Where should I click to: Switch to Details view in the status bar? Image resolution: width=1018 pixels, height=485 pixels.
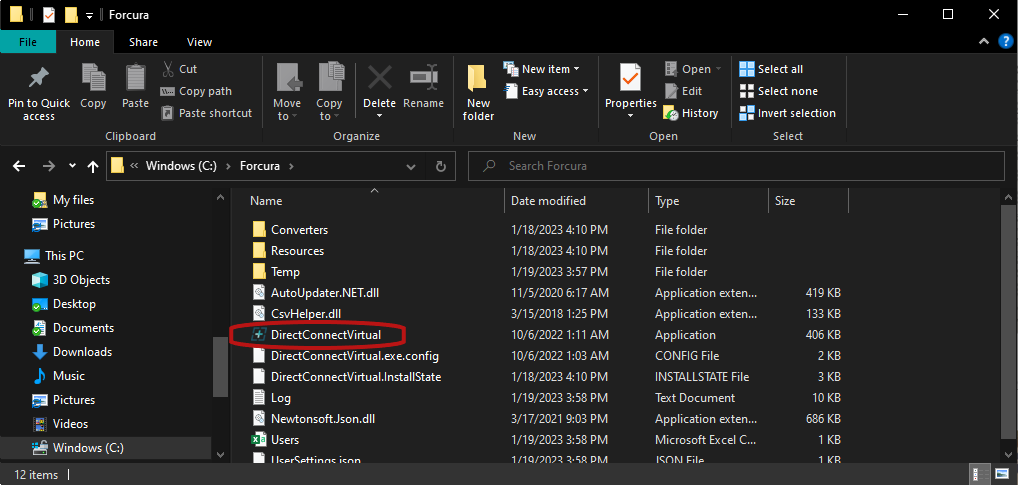coord(979,473)
